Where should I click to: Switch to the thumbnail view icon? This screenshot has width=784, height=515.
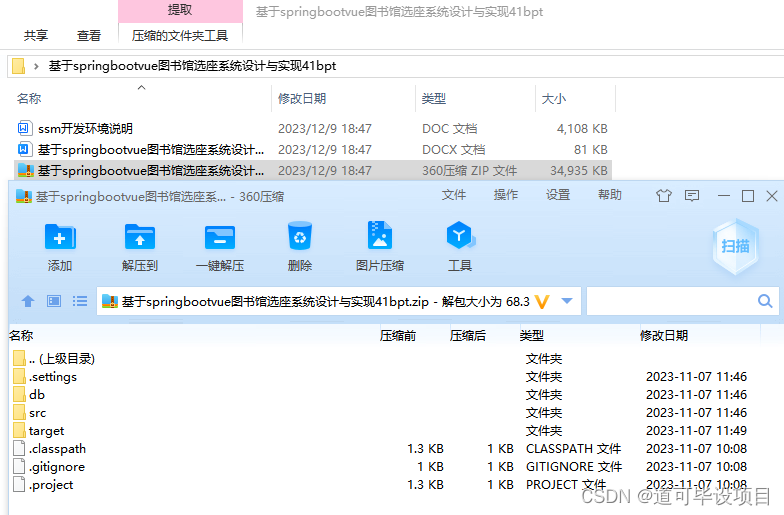click(x=54, y=301)
